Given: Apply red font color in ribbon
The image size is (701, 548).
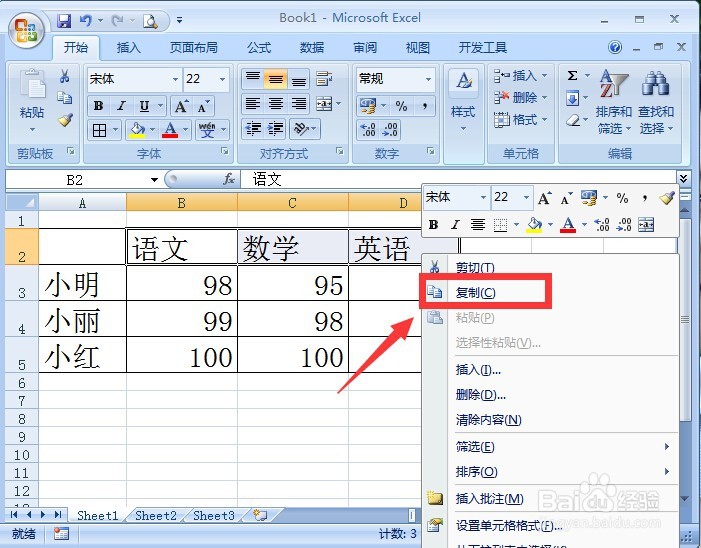Looking at the screenshot, I should pyautogui.click(x=170, y=130).
